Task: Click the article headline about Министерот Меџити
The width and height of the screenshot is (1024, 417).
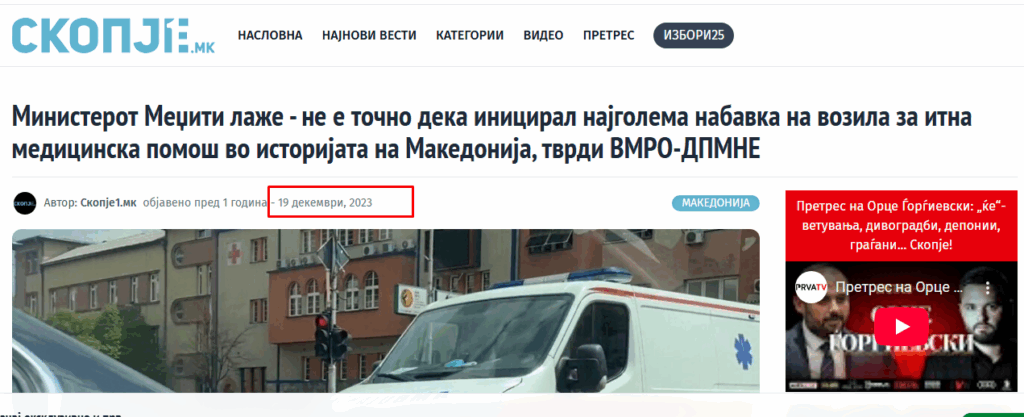Action: point(492,133)
